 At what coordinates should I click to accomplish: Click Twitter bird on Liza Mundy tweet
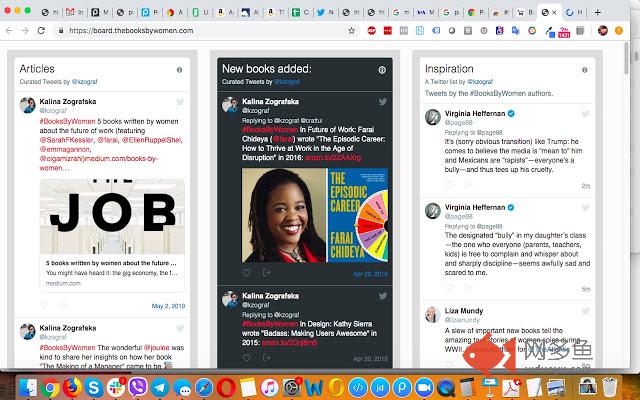click(585, 311)
